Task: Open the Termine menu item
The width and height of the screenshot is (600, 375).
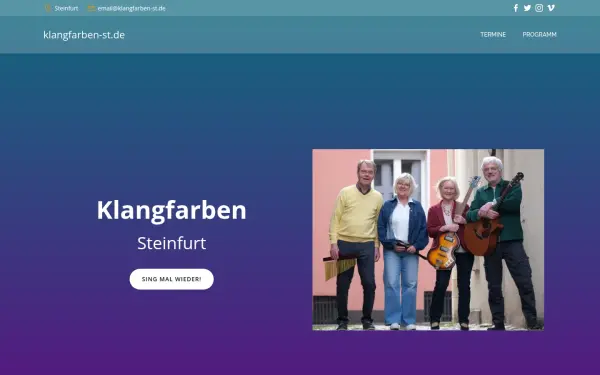Action: click(x=493, y=34)
